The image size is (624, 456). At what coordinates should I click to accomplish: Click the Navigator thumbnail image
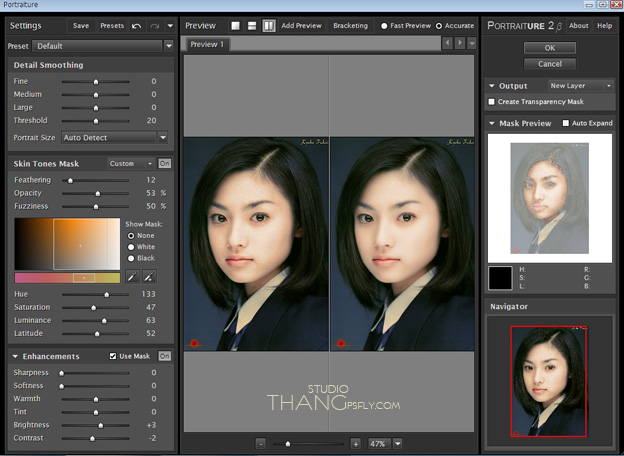(548, 381)
